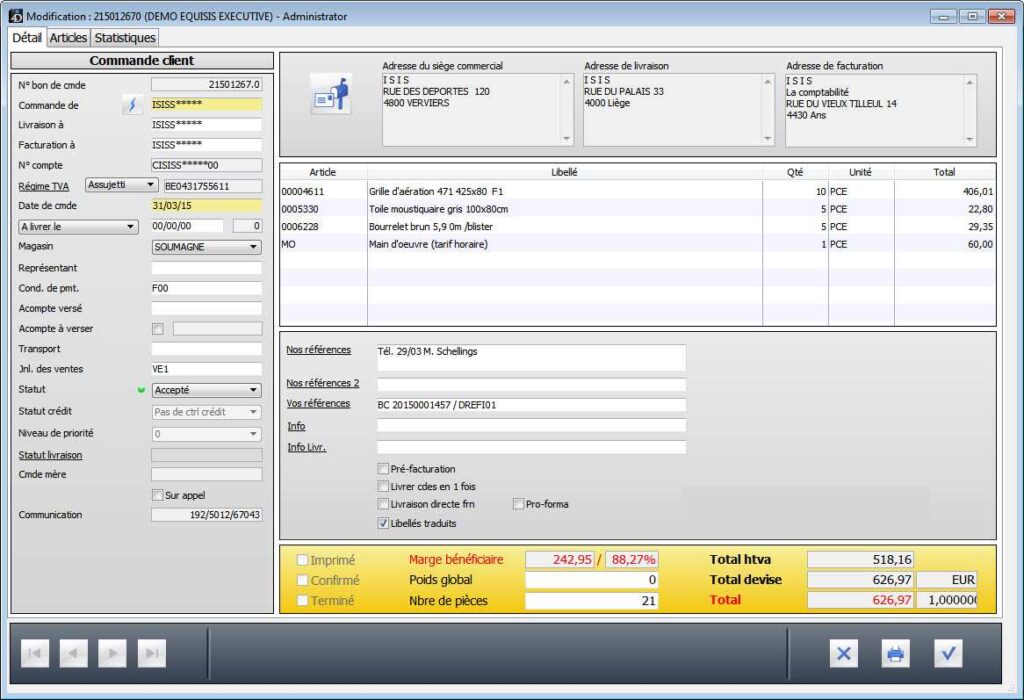Image resolution: width=1024 pixels, height=700 pixels.
Task: Click the mailbox address icon
Action: [x=332, y=95]
